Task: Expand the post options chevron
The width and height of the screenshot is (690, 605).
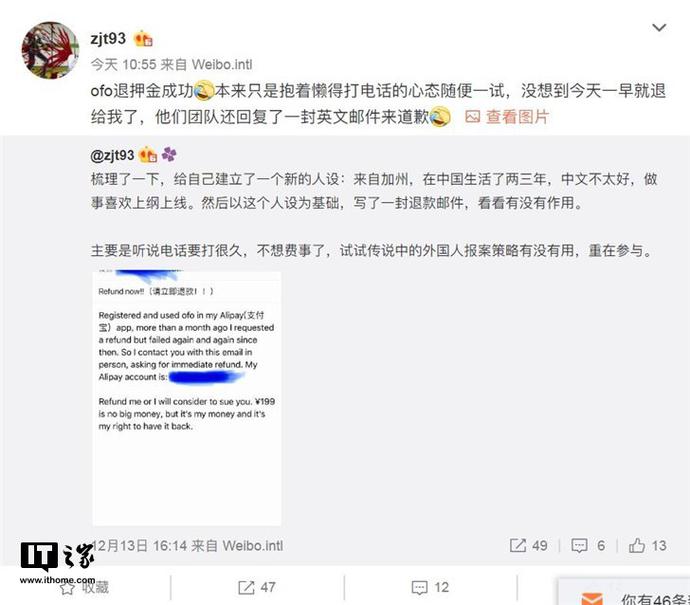Action: click(659, 28)
